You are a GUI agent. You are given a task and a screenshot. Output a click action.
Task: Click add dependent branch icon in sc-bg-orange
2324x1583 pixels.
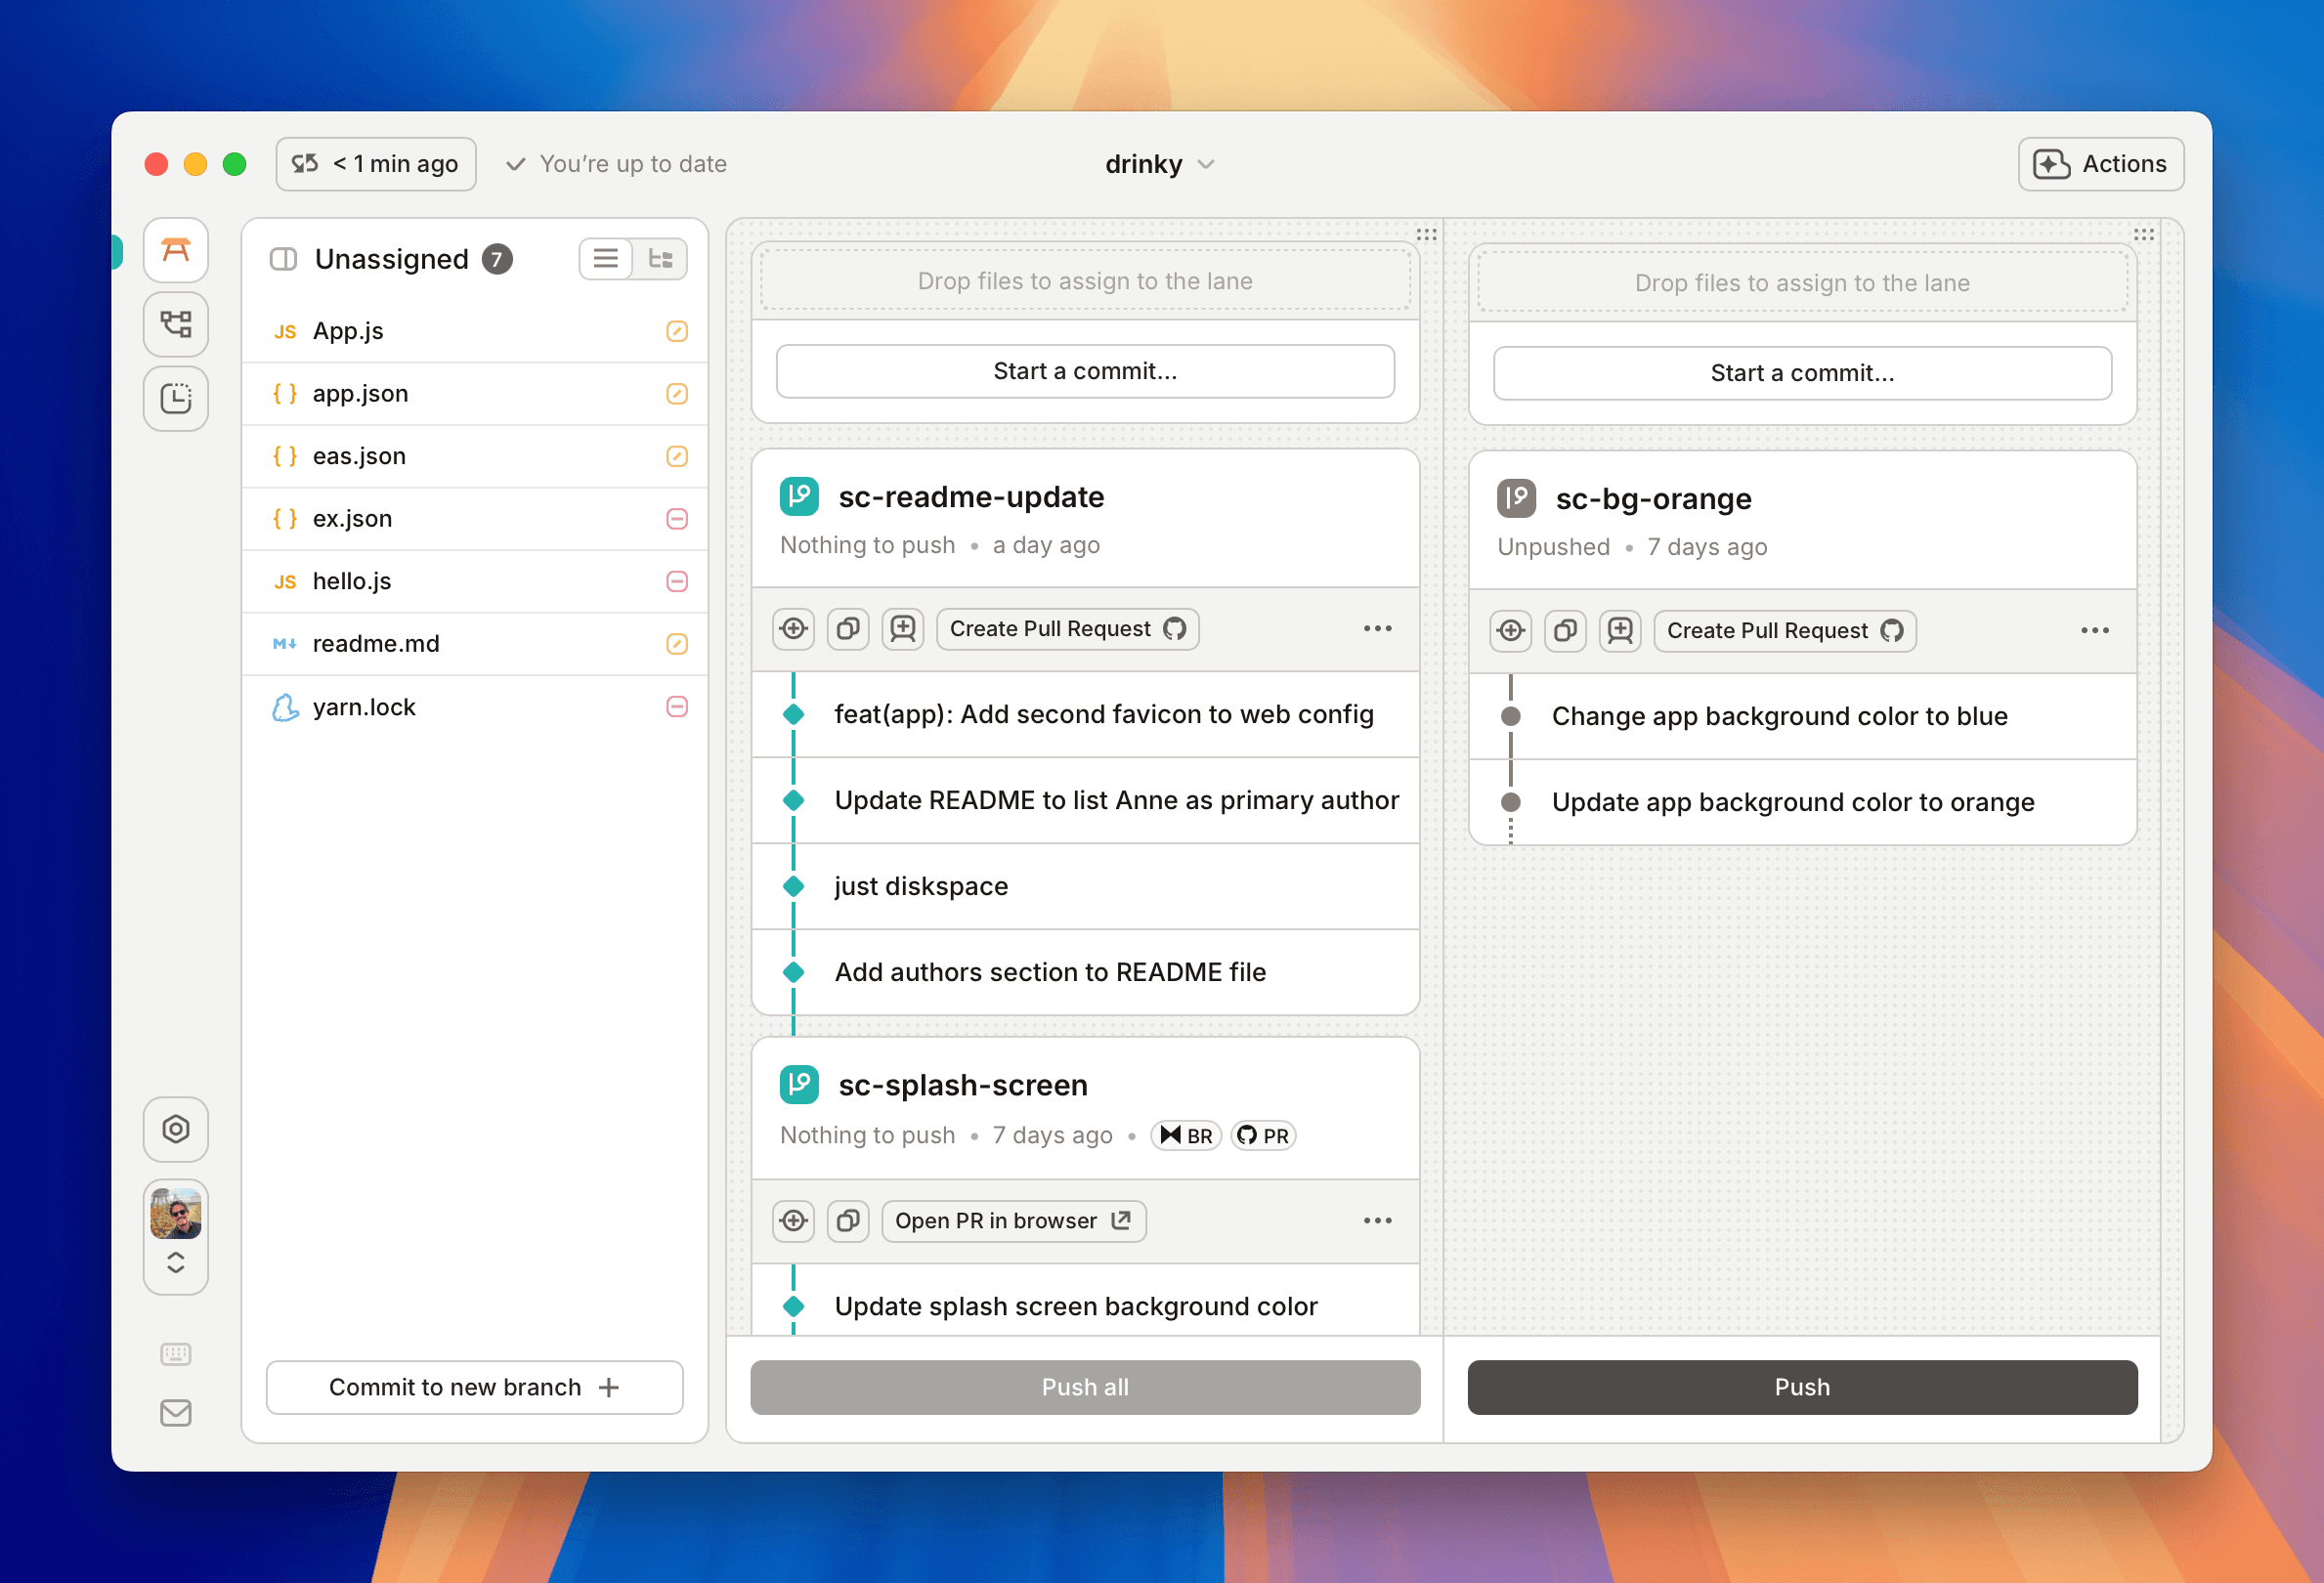[x=1620, y=630]
